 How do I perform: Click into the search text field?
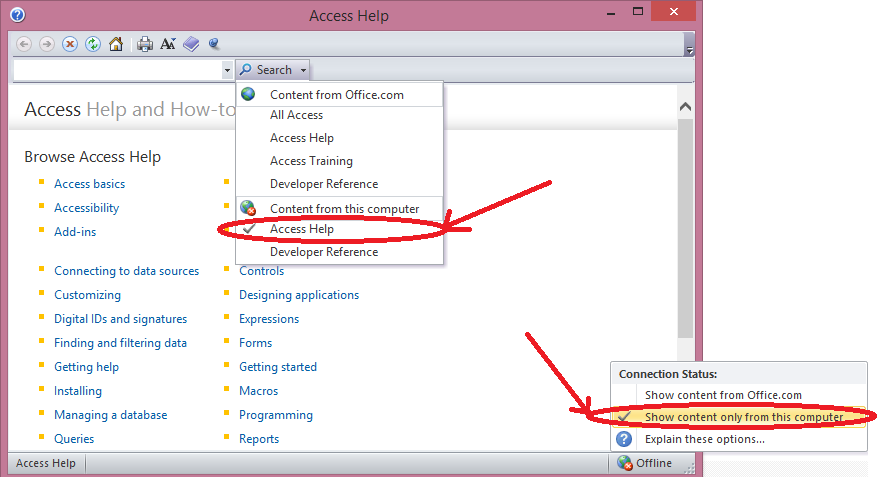tap(117, 70)
